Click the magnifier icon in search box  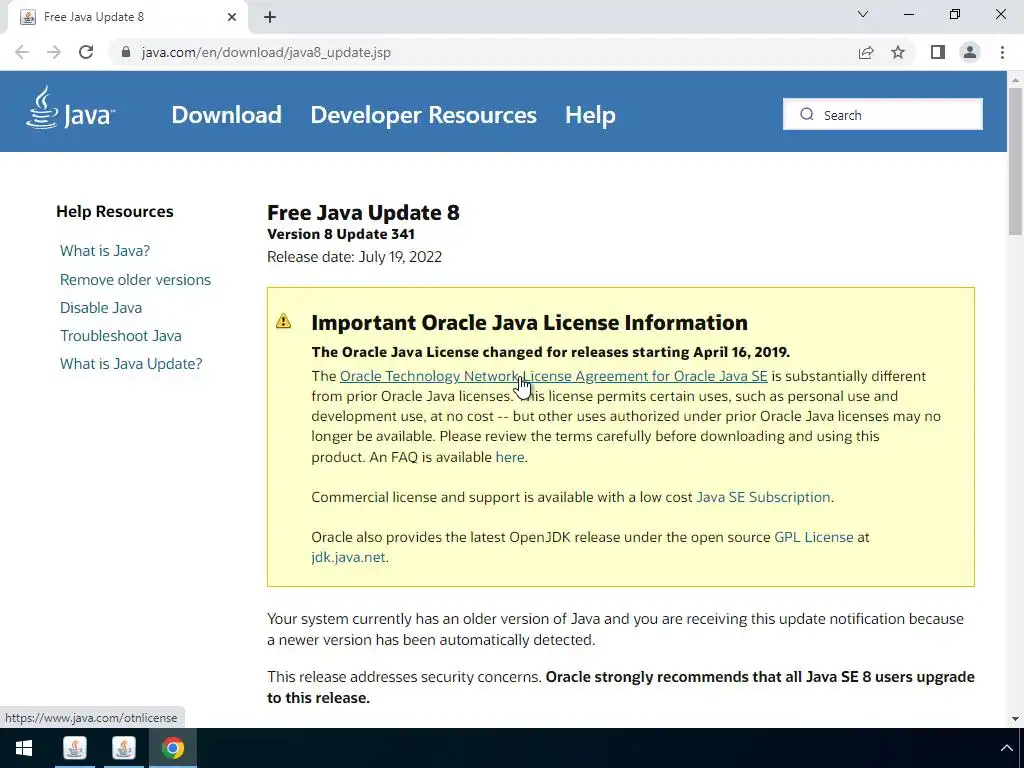[807, 114]
